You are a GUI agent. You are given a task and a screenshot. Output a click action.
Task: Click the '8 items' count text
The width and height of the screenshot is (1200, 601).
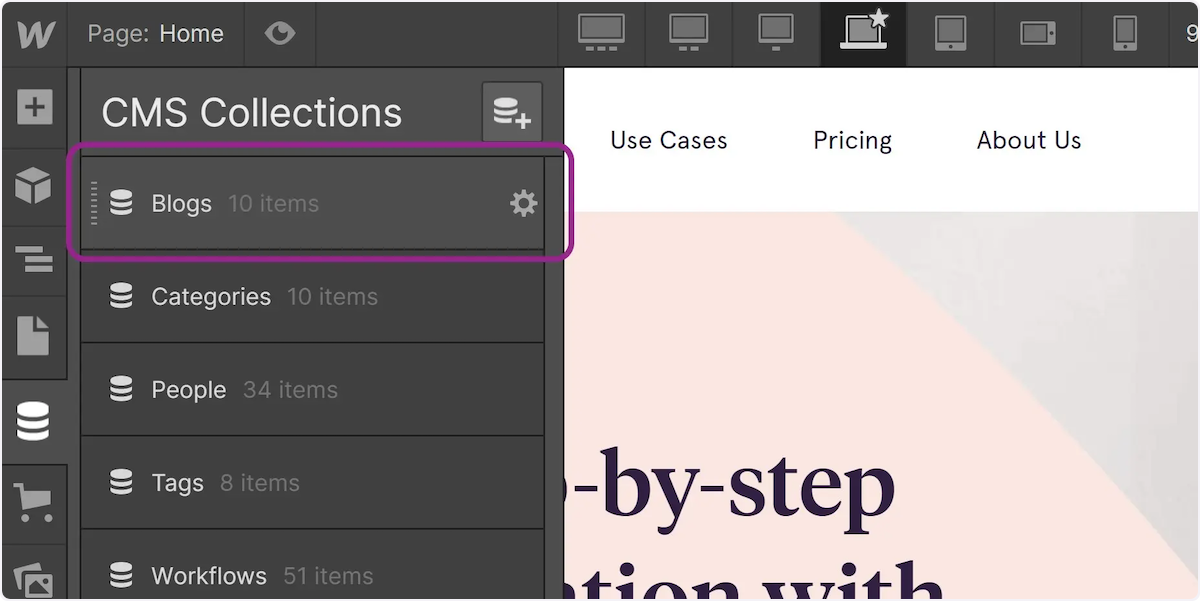[x=259, y=483]
